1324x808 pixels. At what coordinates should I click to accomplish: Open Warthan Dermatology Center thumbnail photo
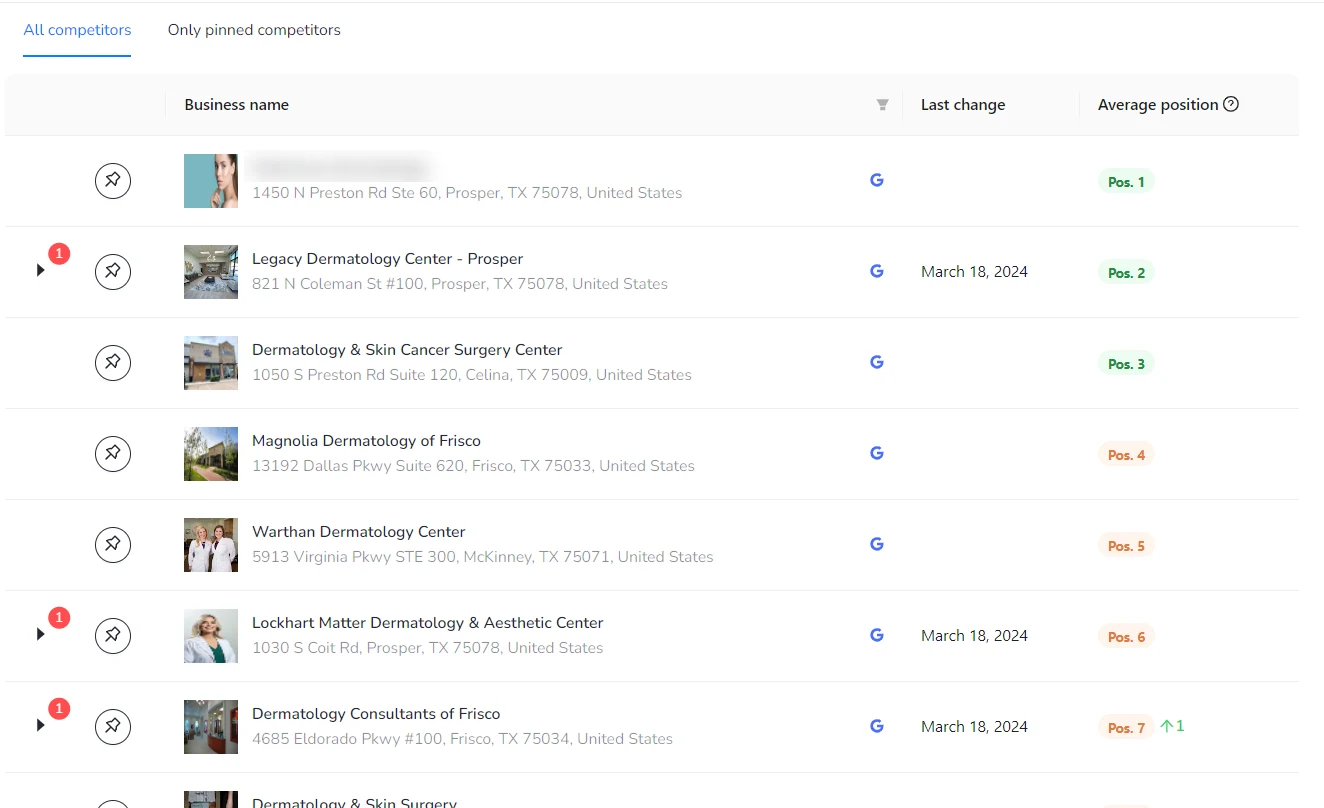click(211, 545)
